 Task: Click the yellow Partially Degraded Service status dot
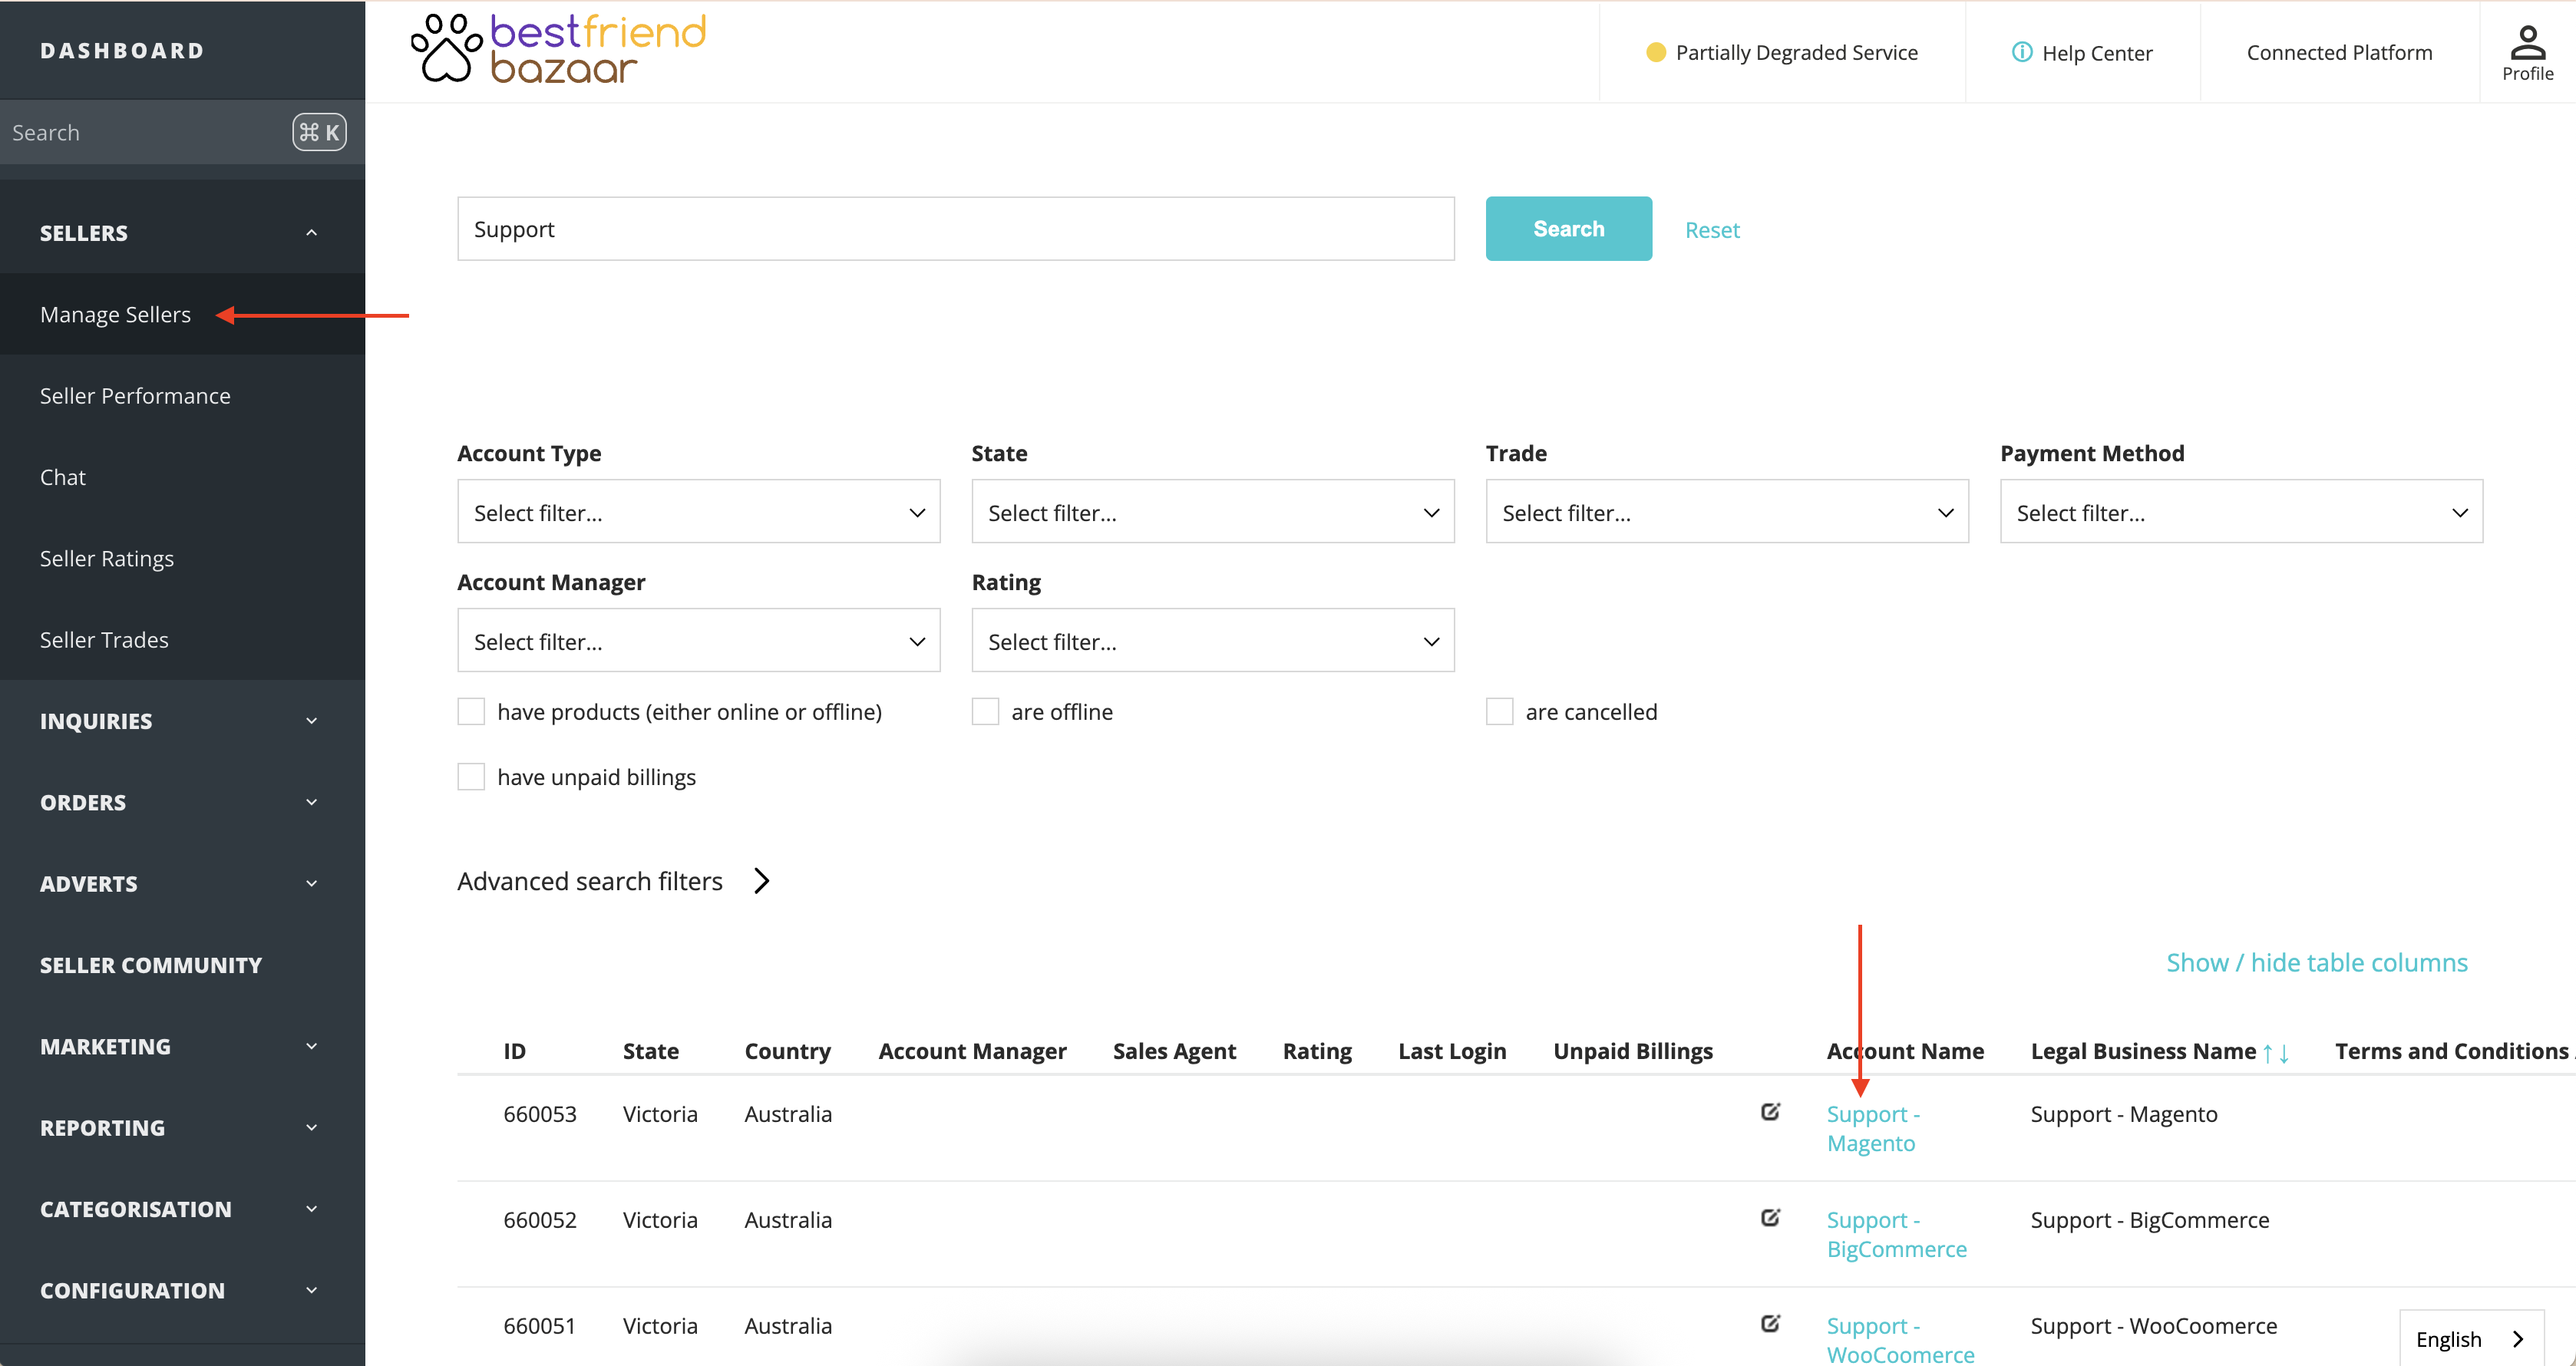(x=1656, y=52)
